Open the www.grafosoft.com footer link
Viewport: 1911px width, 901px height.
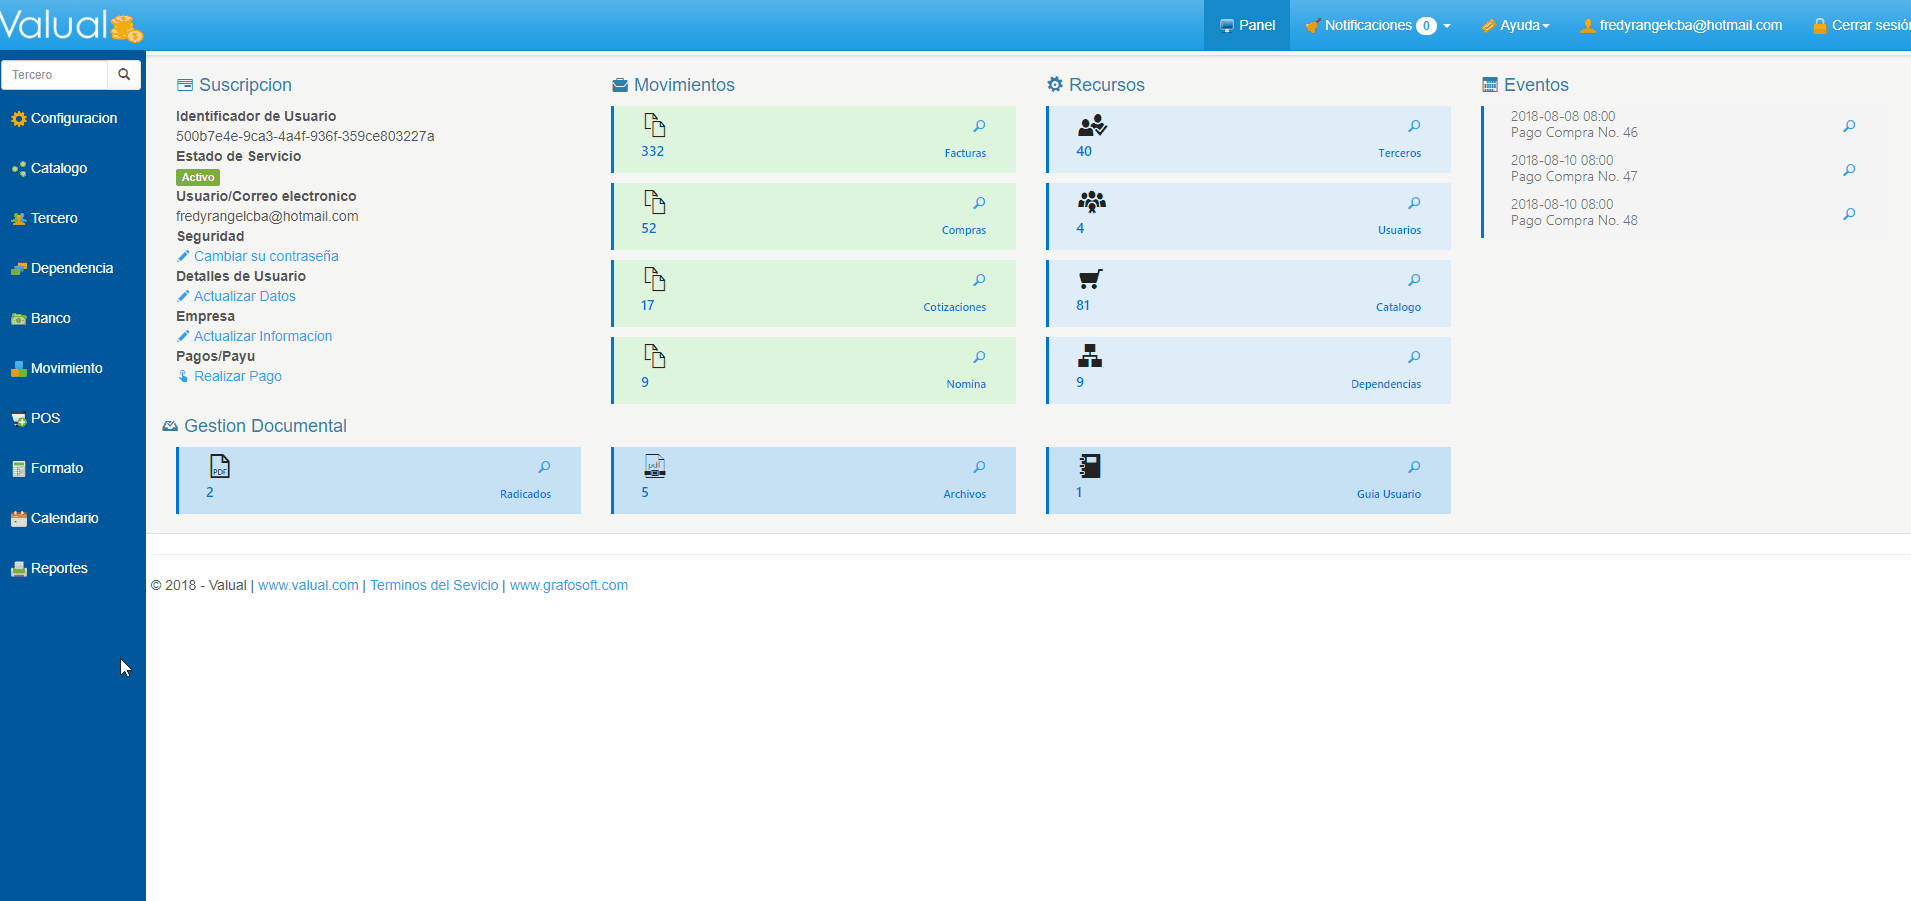pos(569,585)
